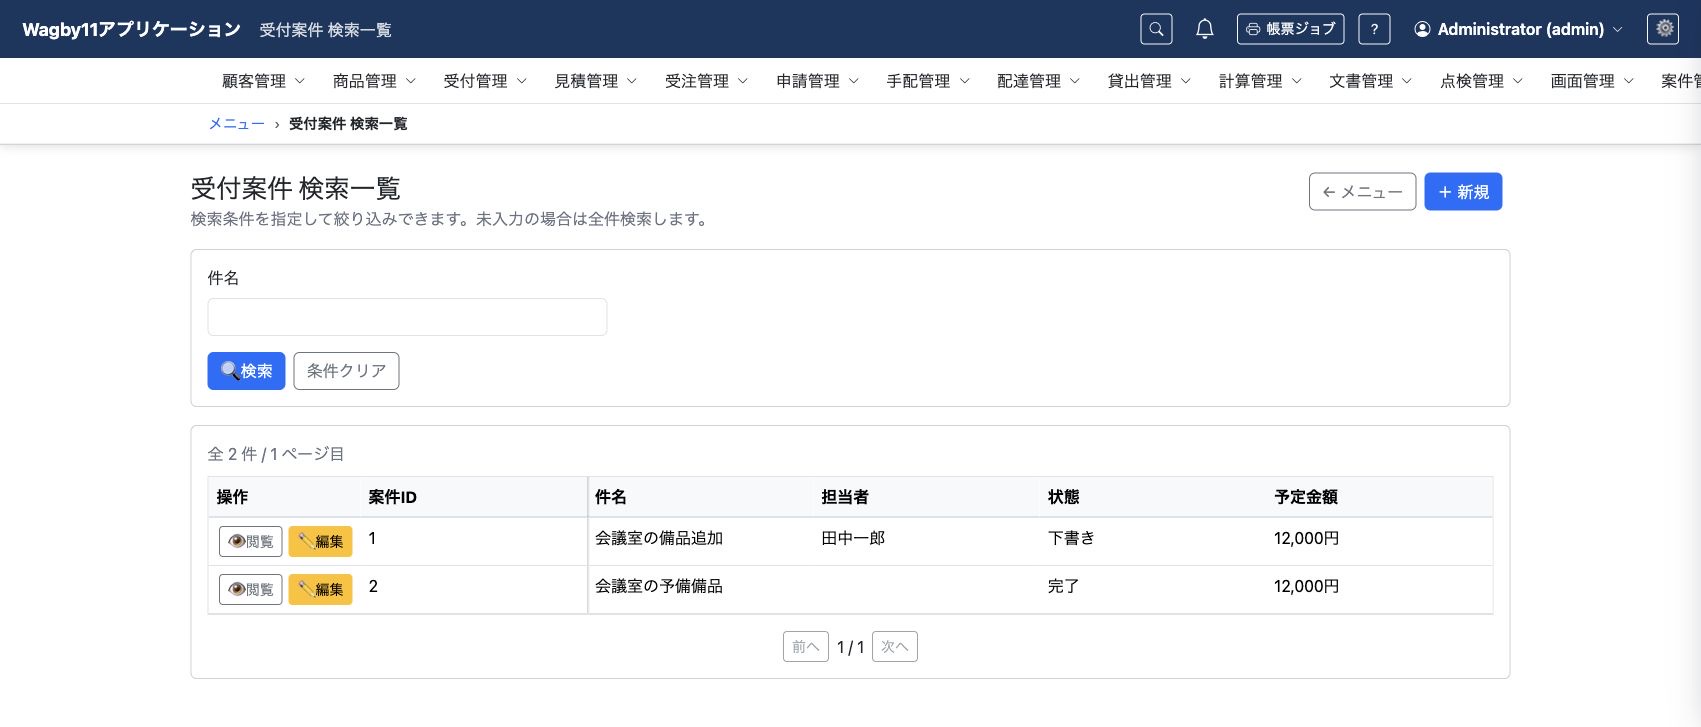
Task: Go to next page with 次へ
Action: coord(895,647)
